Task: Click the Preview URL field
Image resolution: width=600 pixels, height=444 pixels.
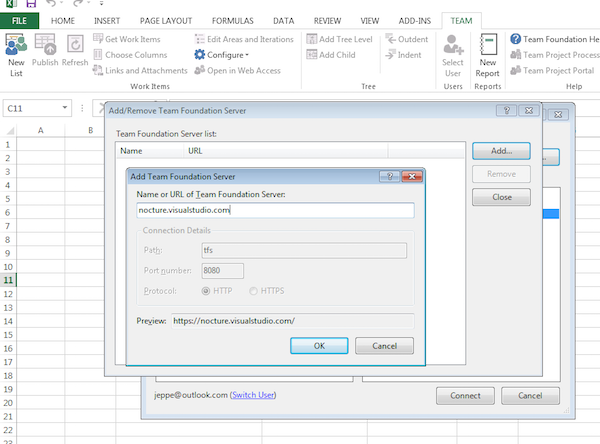Action: click(x=292, y=321)
